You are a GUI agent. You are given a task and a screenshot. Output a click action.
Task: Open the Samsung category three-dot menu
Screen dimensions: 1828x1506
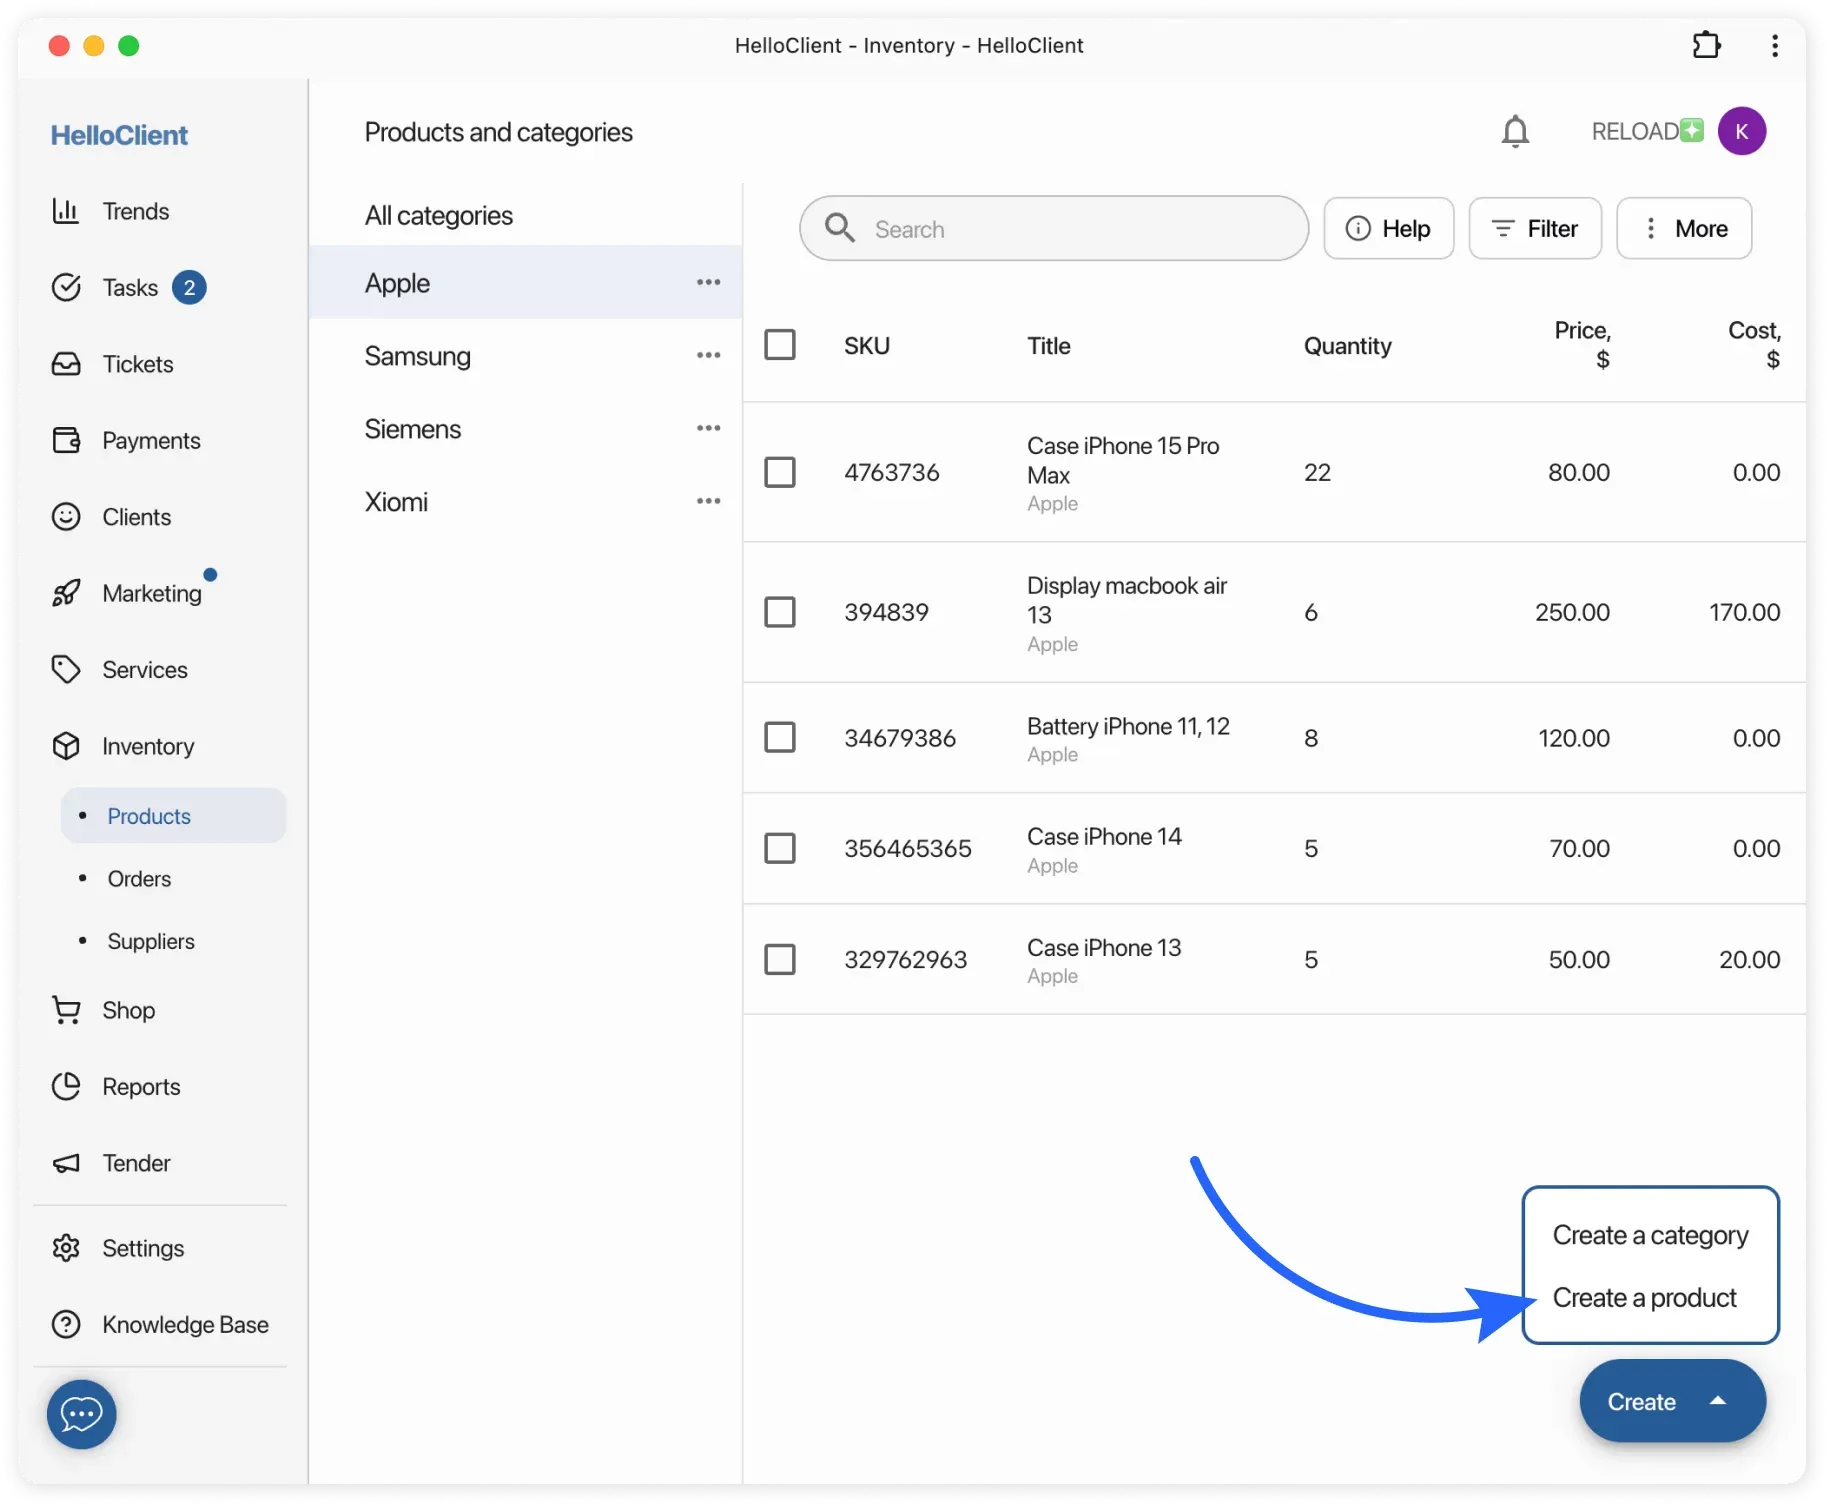[x=708, y=355]
